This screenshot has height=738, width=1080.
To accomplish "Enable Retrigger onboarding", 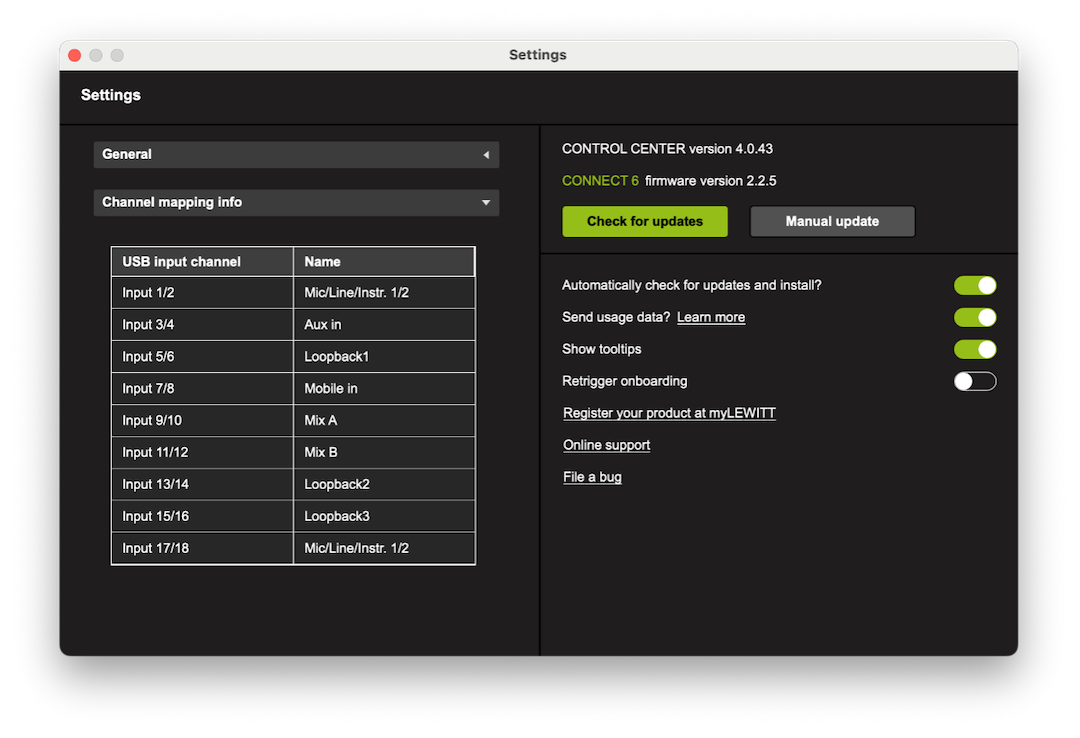I will pyautogui.click(x=975, y=381).
